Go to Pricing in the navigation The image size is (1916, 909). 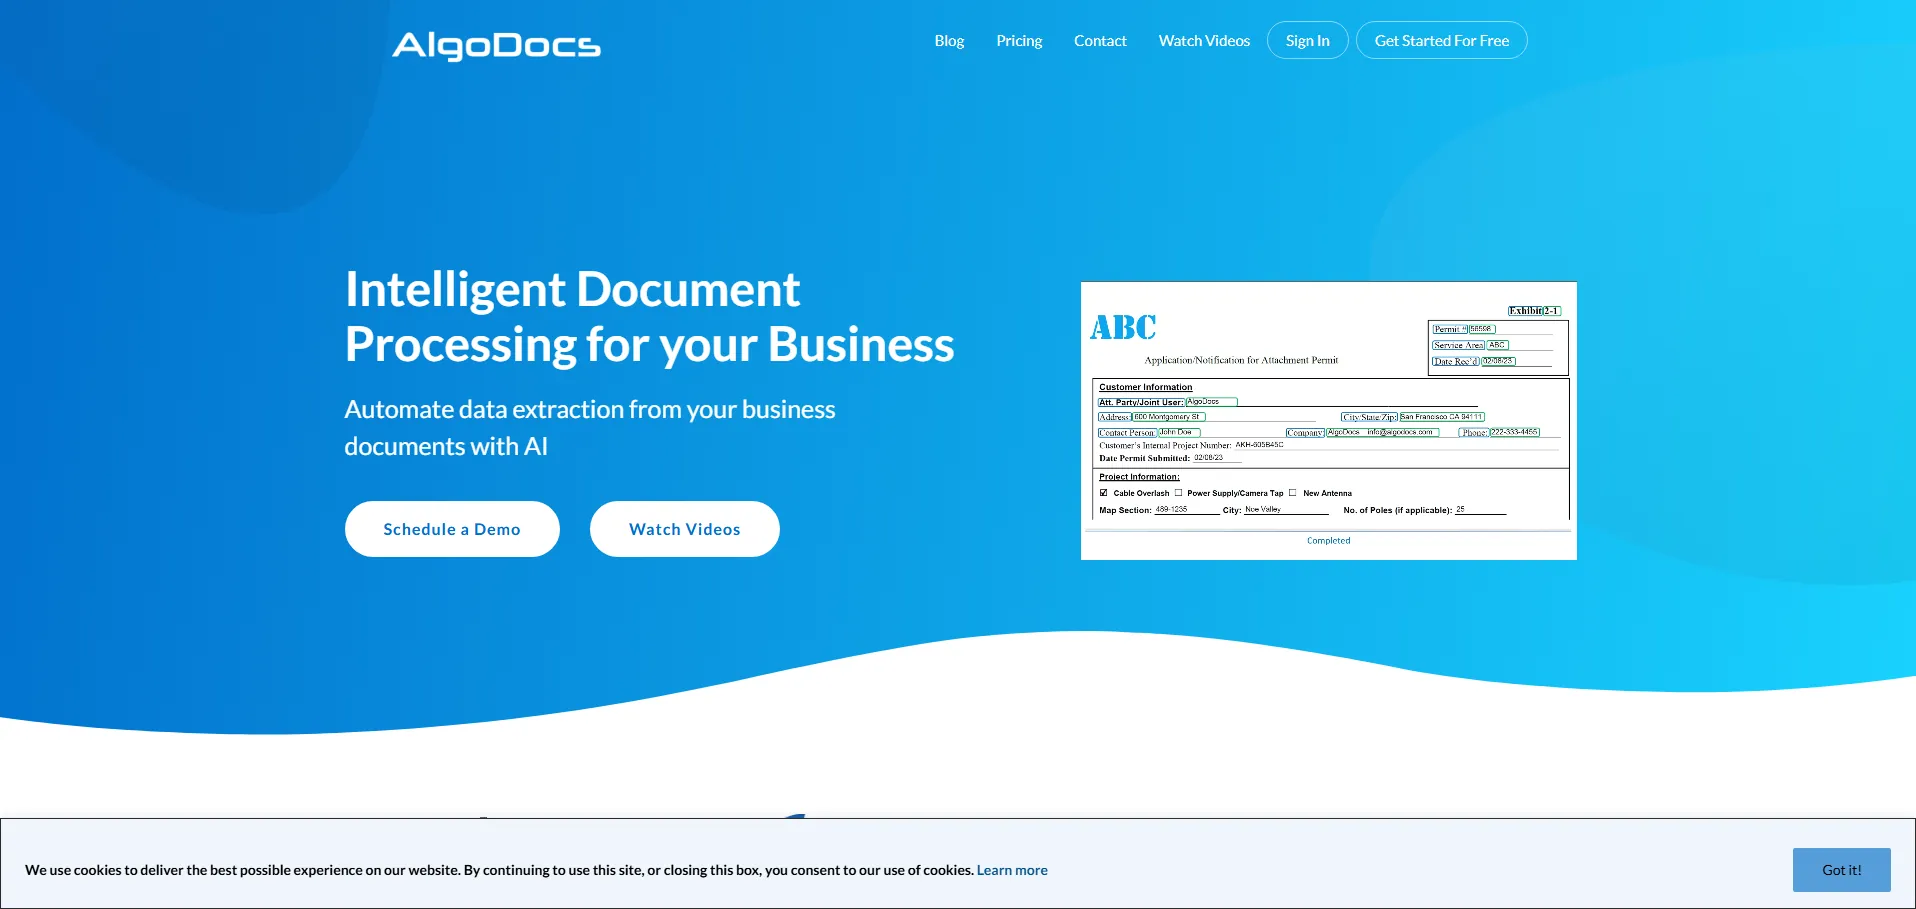tap(1019, 41)
